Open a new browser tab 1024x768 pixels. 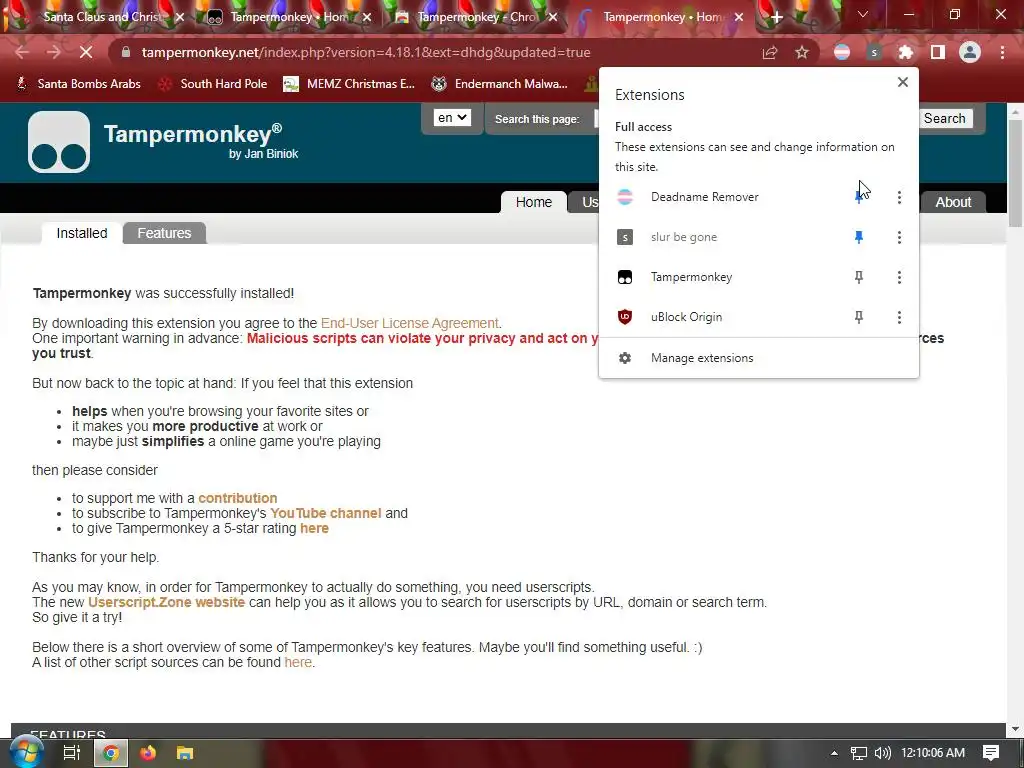[x=776, y=18]
